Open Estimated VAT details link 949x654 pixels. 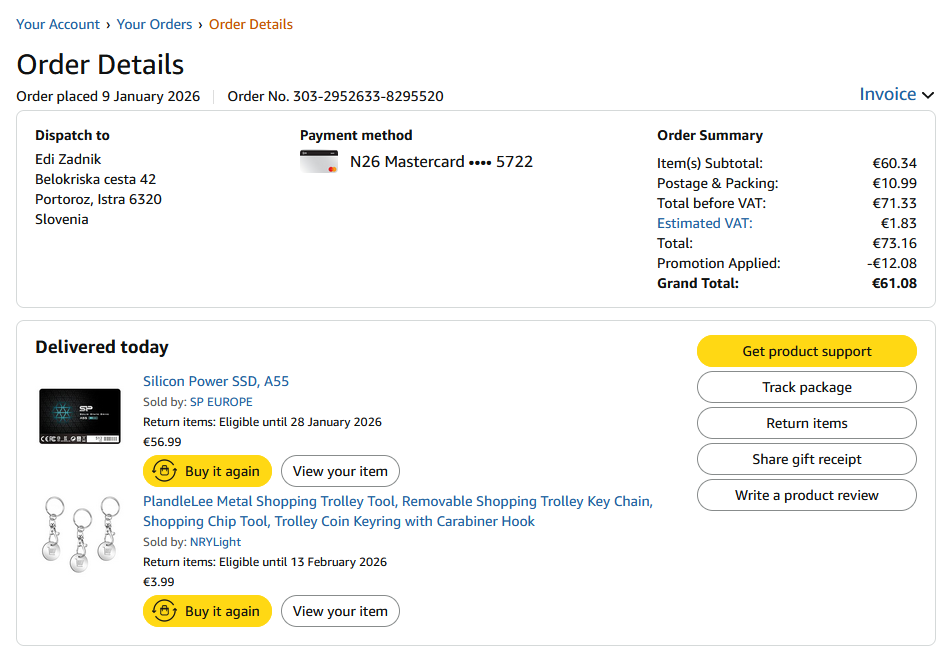point(704,223)
